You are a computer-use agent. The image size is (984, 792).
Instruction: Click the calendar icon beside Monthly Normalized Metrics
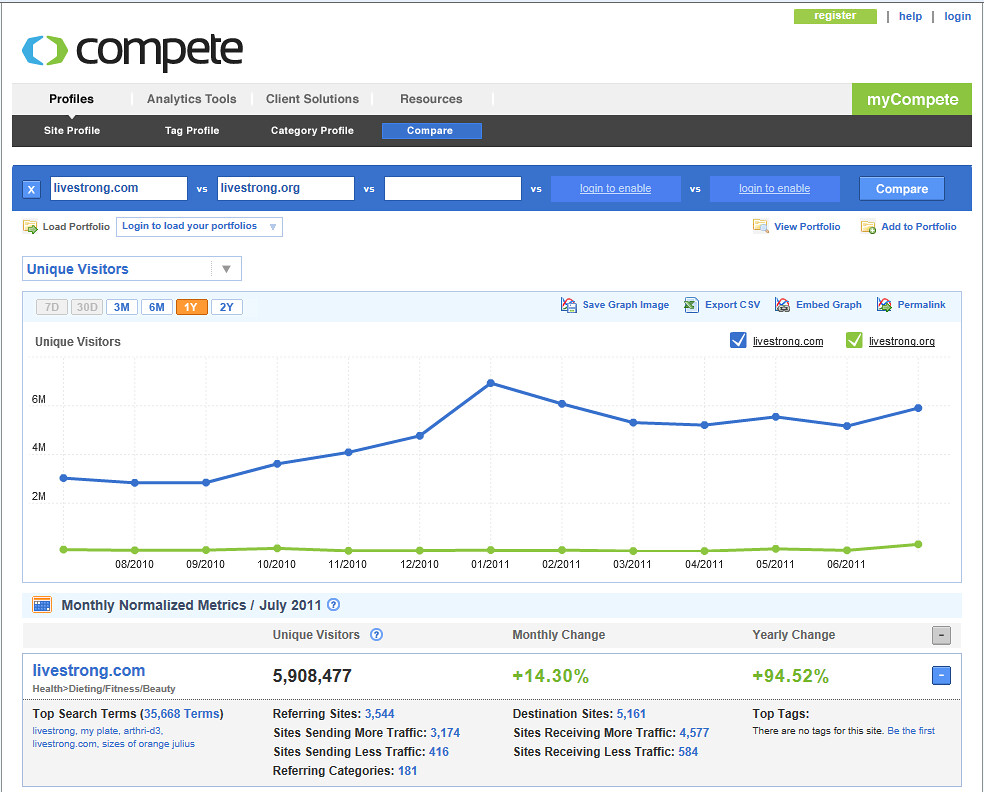click(x=42, y=605)
